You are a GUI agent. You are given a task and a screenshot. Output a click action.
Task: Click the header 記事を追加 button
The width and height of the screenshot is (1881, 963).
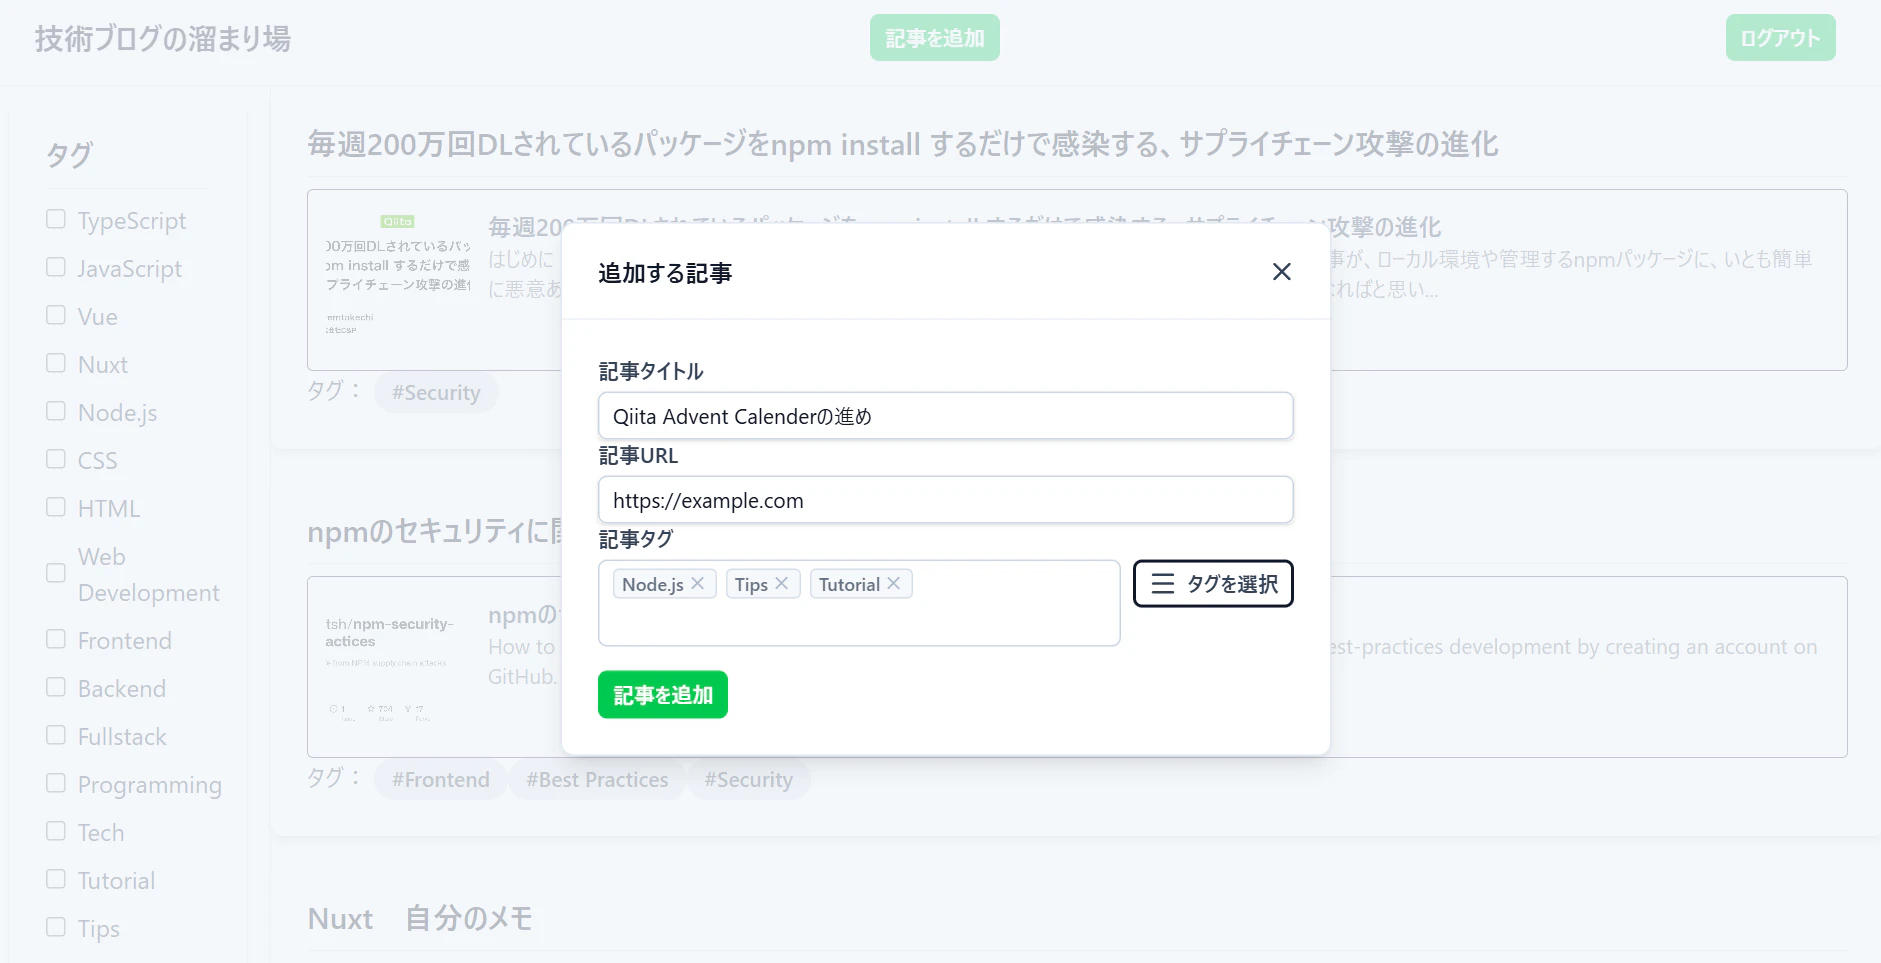(x=935, y=38)
